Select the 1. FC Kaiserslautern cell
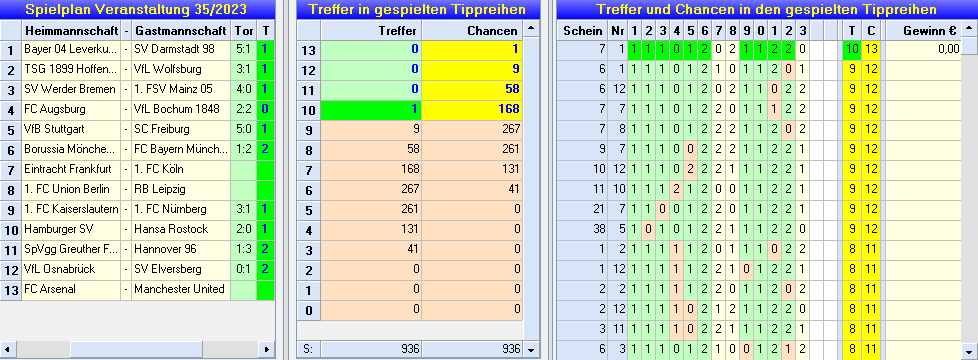The height and width of the screenshot is (360, 978). click(x=70, y=209)
